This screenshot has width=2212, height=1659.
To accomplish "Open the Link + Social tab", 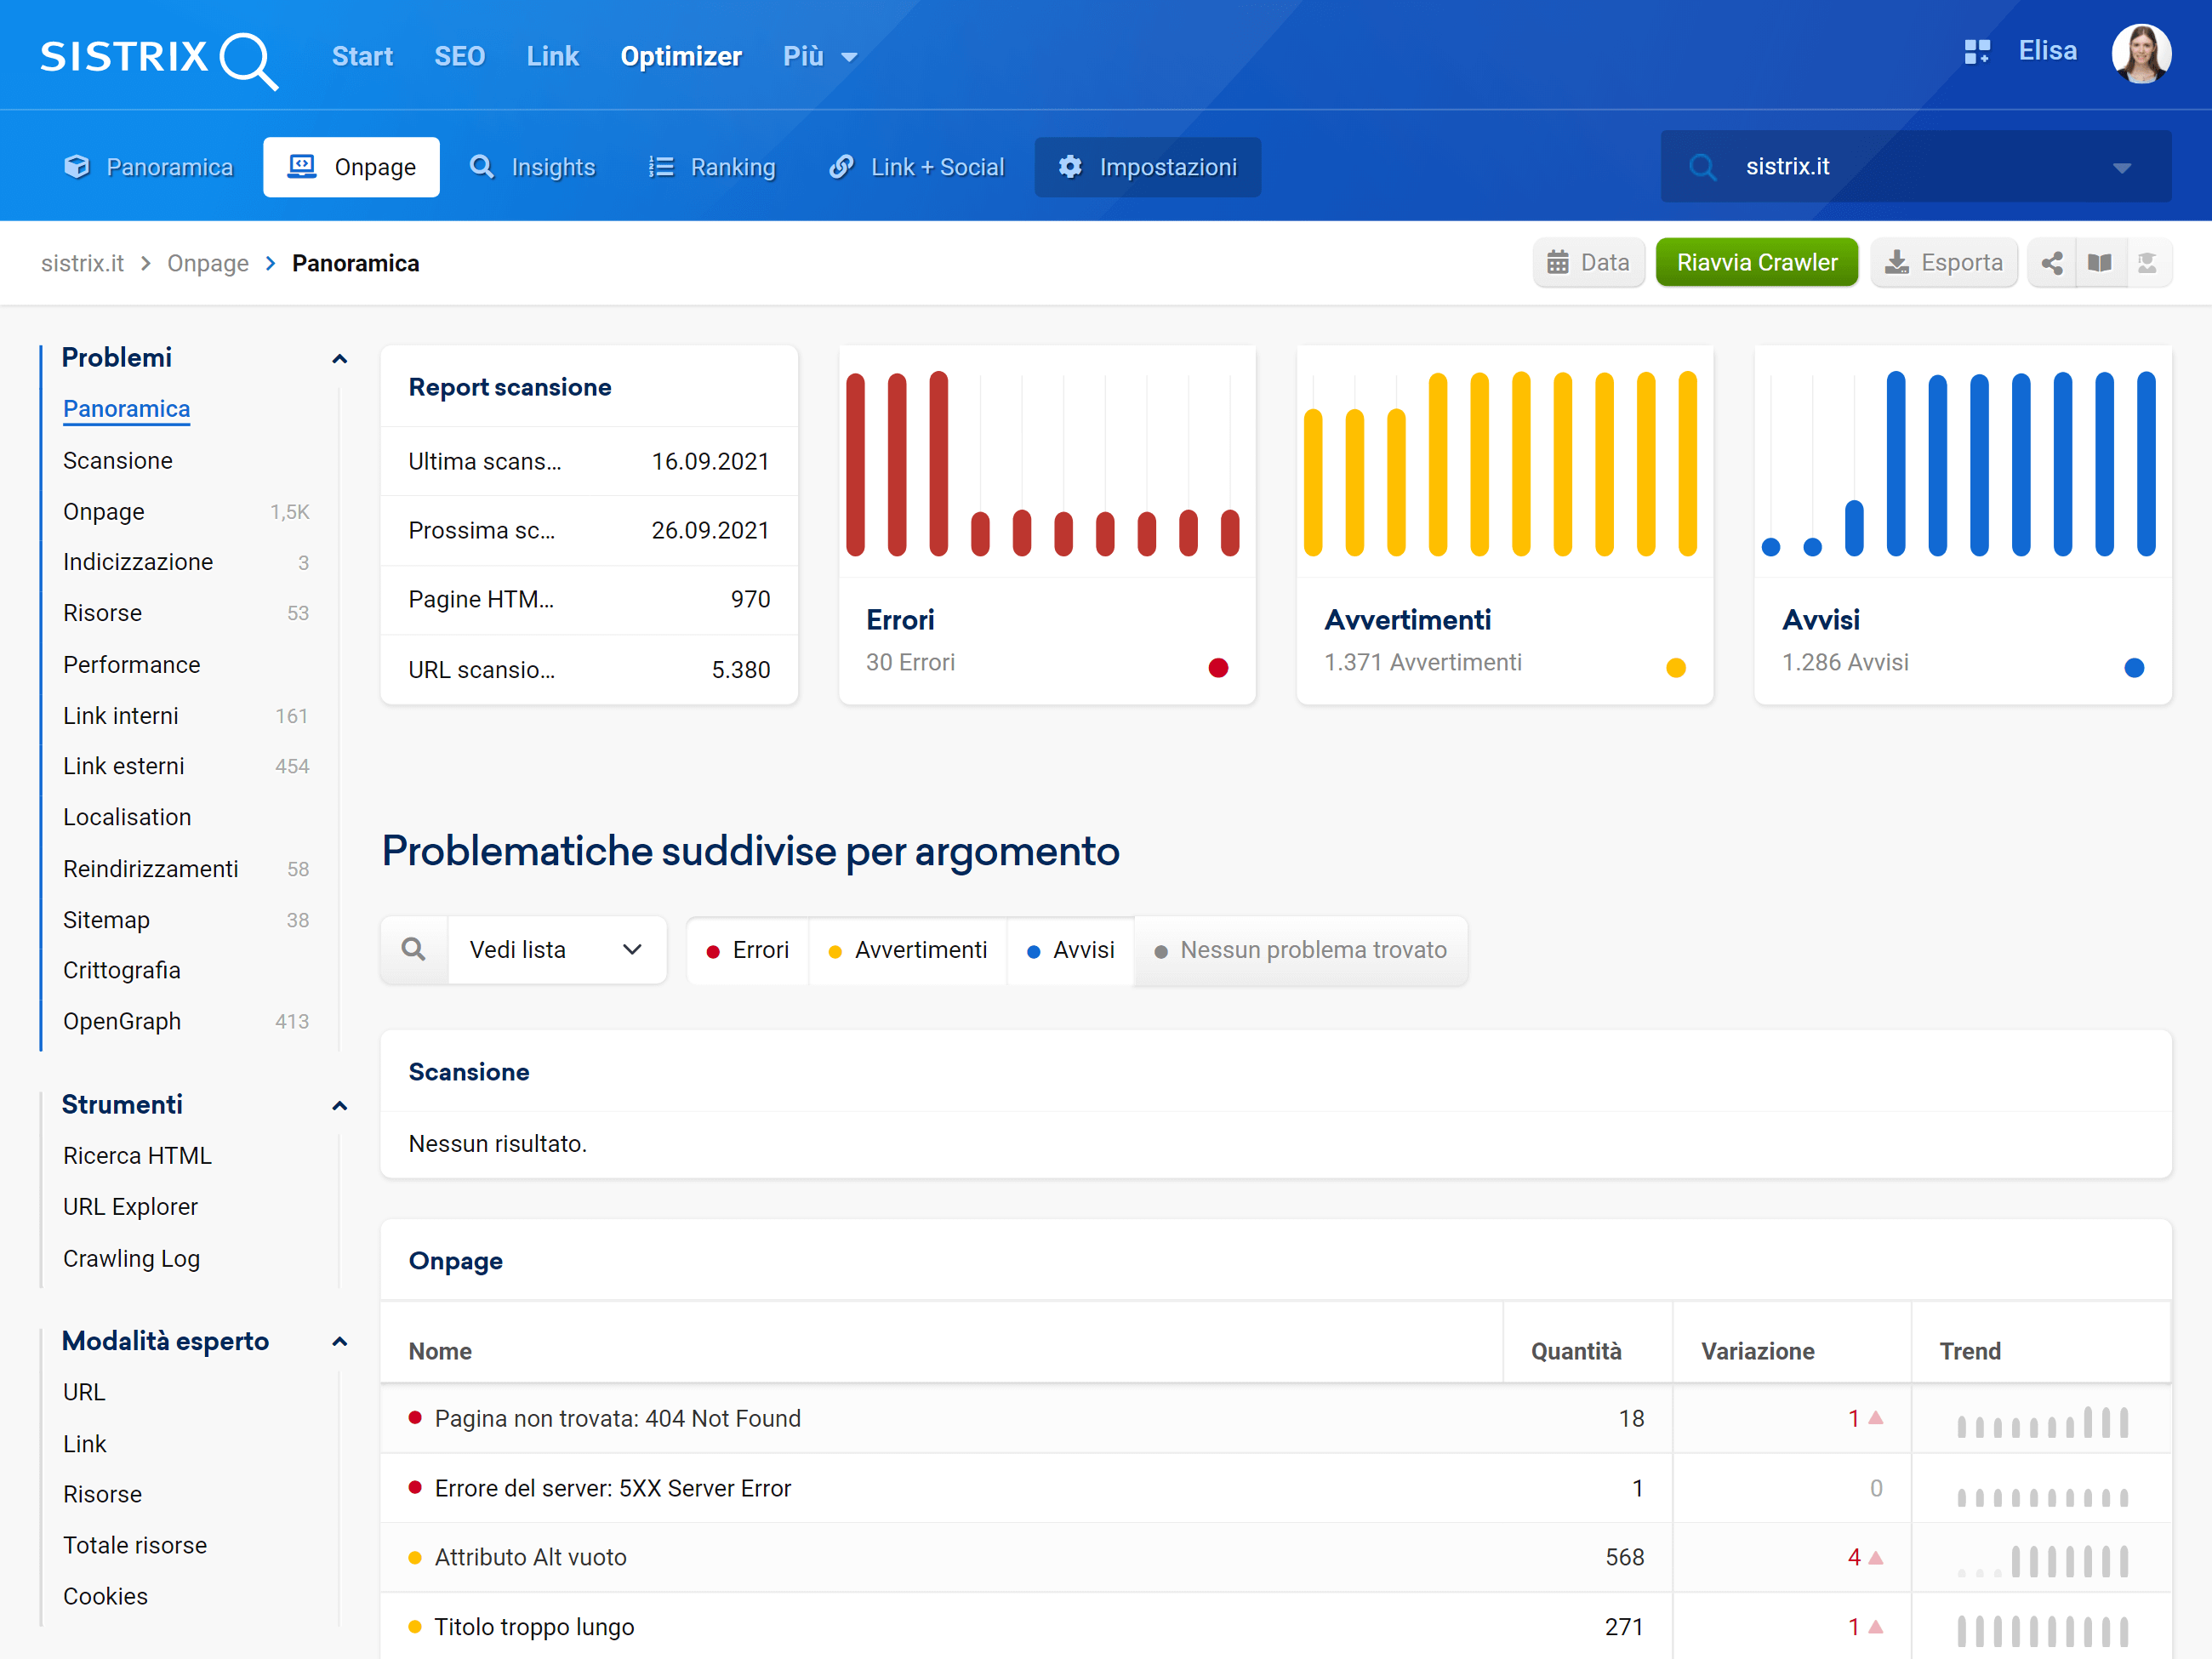I will click(916, 167).
